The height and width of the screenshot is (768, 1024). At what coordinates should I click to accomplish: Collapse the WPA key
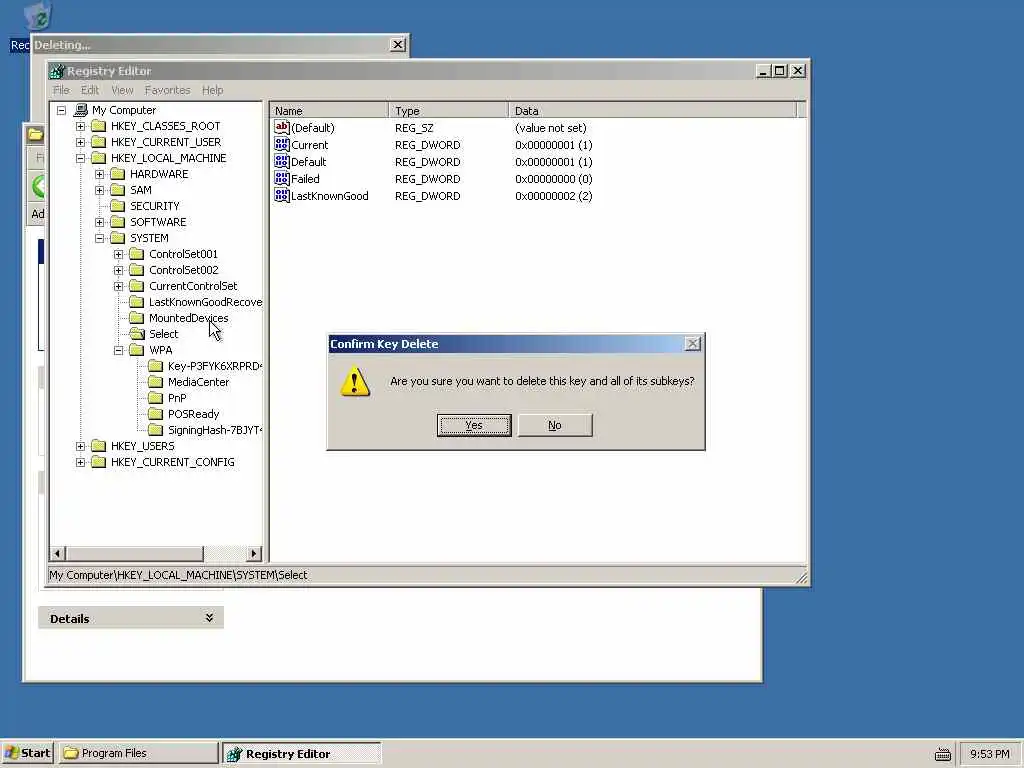point(118,350)
